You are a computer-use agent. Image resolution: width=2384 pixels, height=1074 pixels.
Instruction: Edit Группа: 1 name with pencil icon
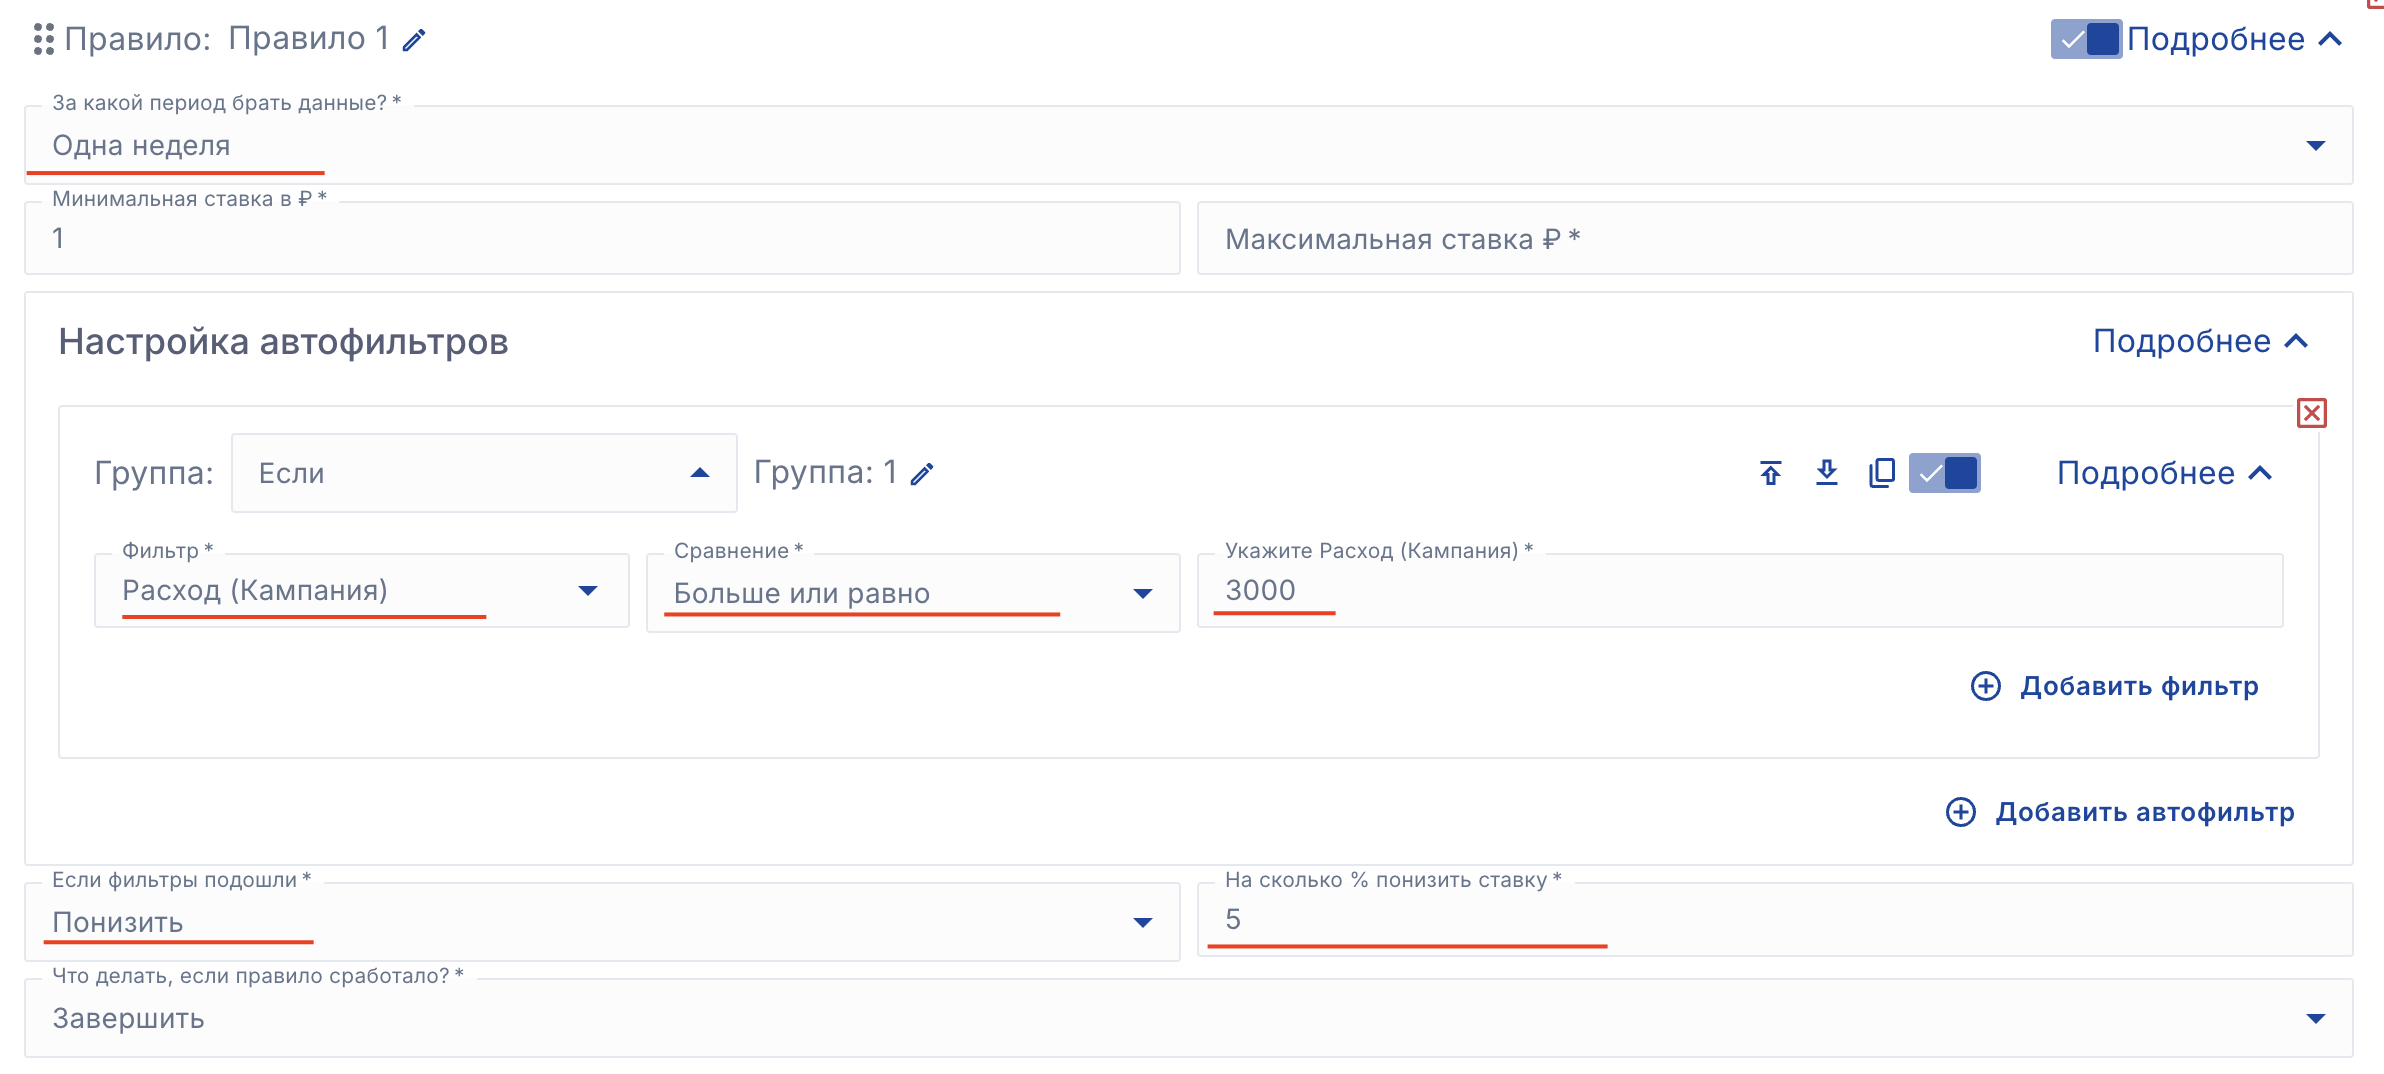[x=922, y=474]
